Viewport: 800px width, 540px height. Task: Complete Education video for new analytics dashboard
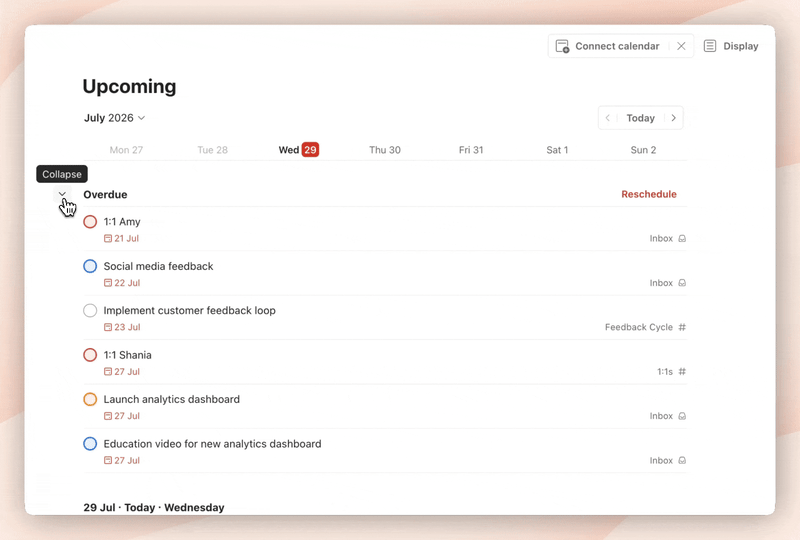point(90,444)
